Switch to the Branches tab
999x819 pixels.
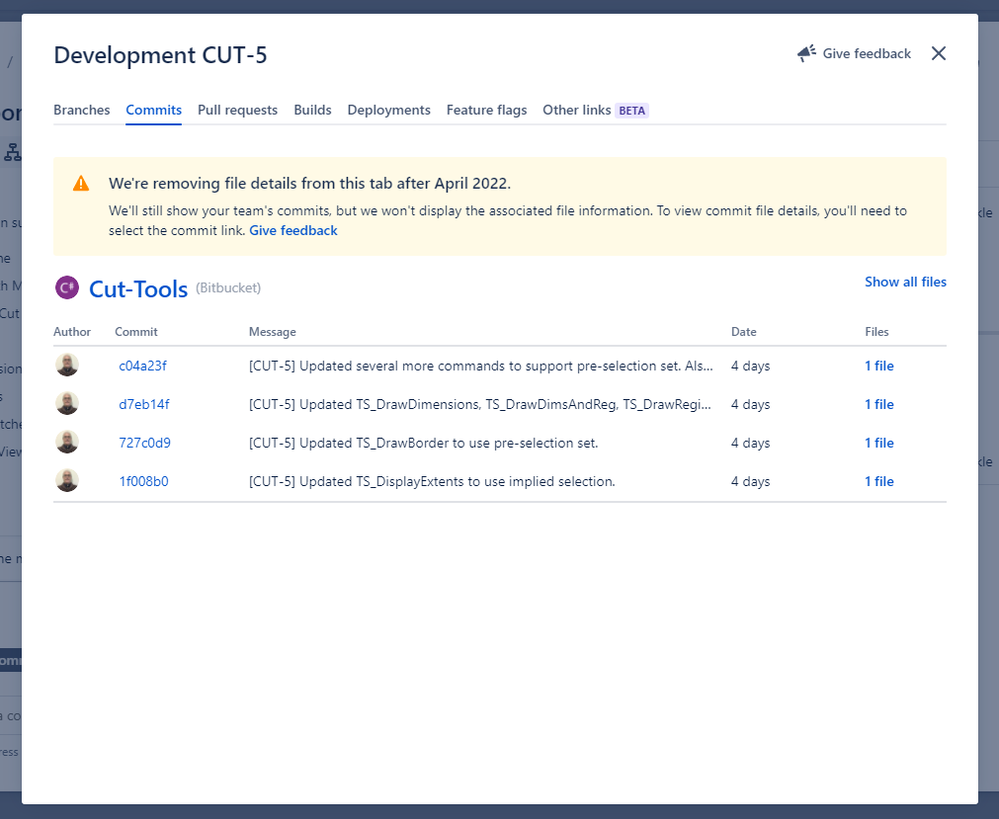(x=82, y=110)
